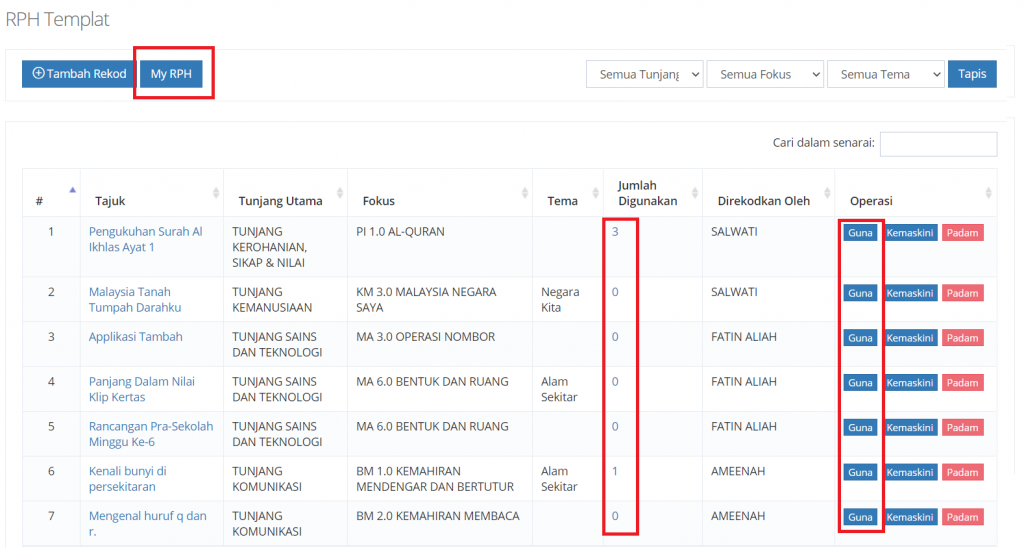The width and height of the screenshot is (1024, 548).
Task: Sort table by the # number column
Action: pyautogui.click(x=50, y=201)
